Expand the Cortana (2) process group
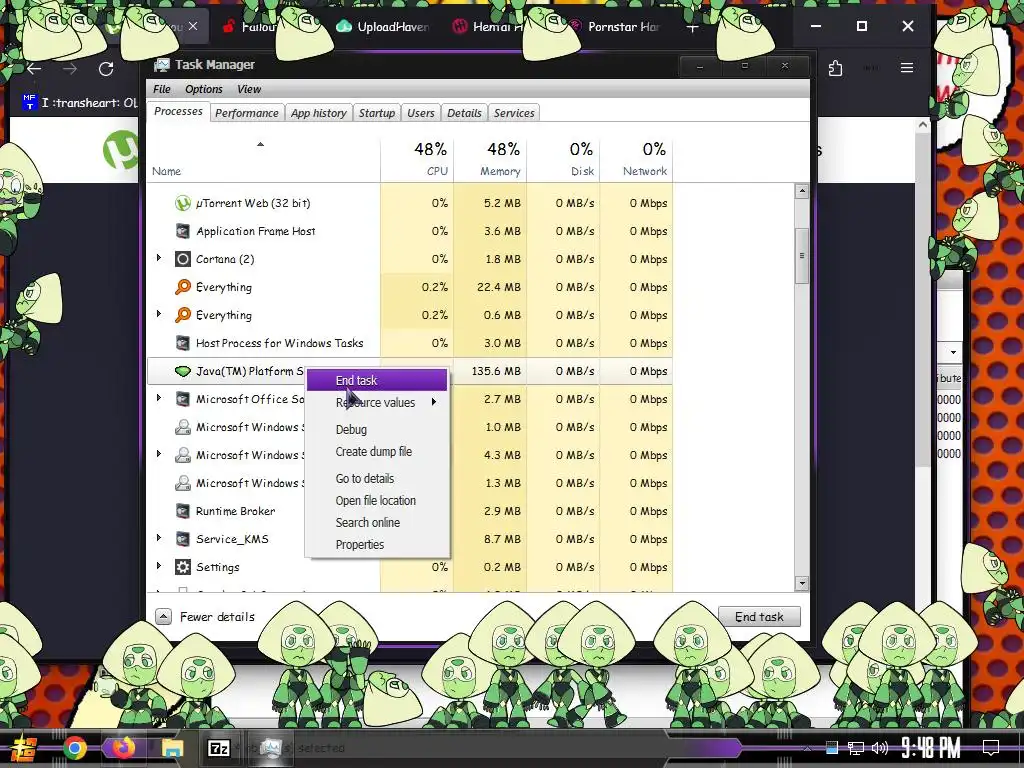Screen dimensions: 1024x768 click(159, 259)
